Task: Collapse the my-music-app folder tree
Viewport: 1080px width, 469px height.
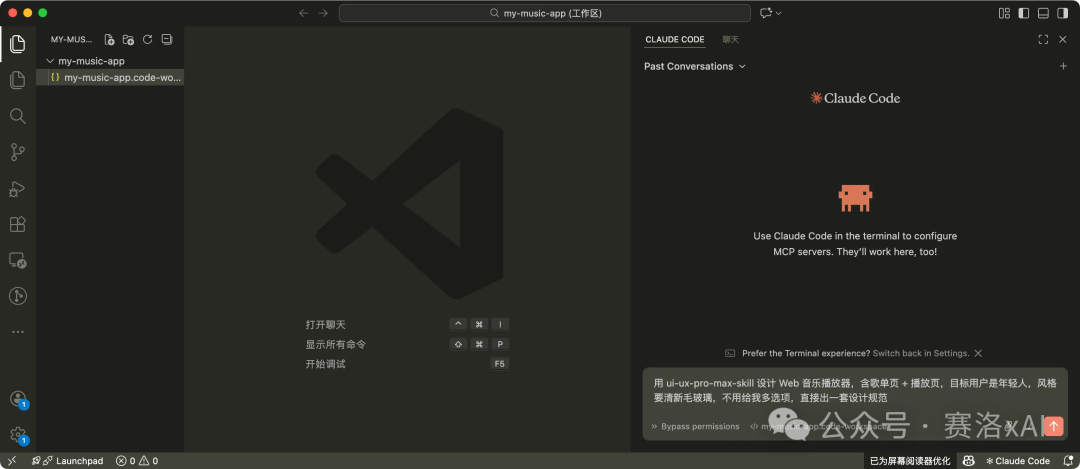Action: 50,61
